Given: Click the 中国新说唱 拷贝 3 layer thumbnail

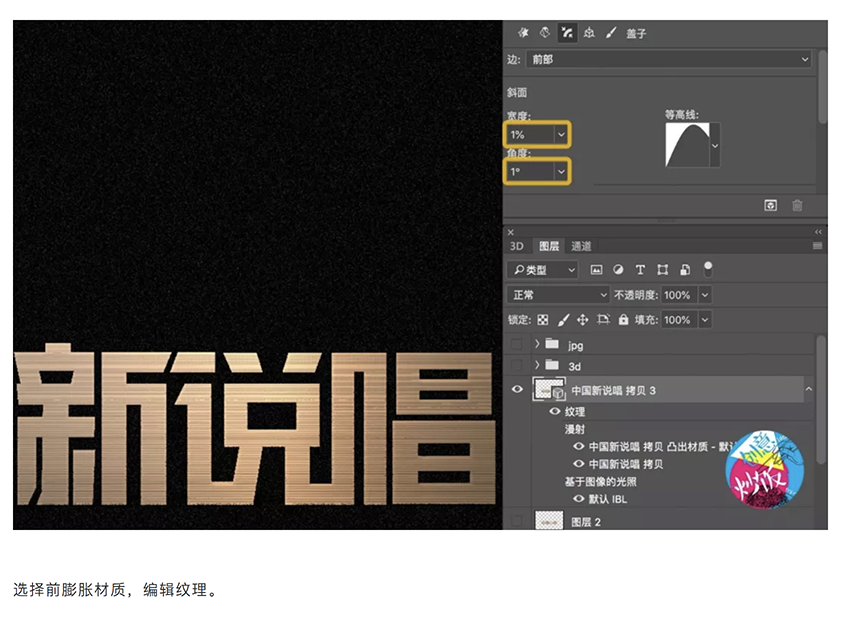Looking at the screenshot, I should [x=548, y=389].
